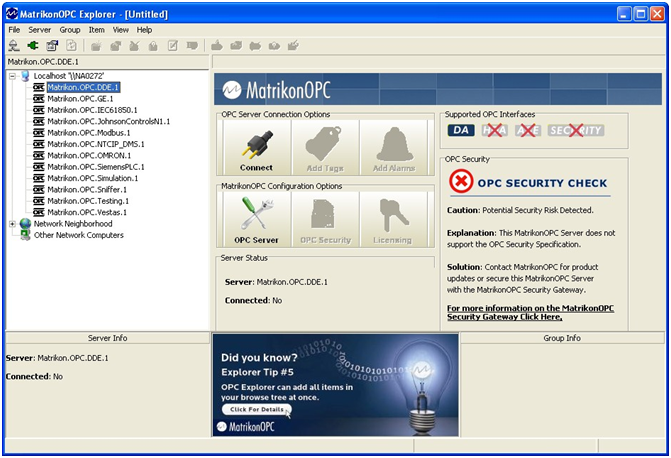The image size is (671, 458).
Task: Click the greyed padlock toolbar icon
Action: (153, 46)
